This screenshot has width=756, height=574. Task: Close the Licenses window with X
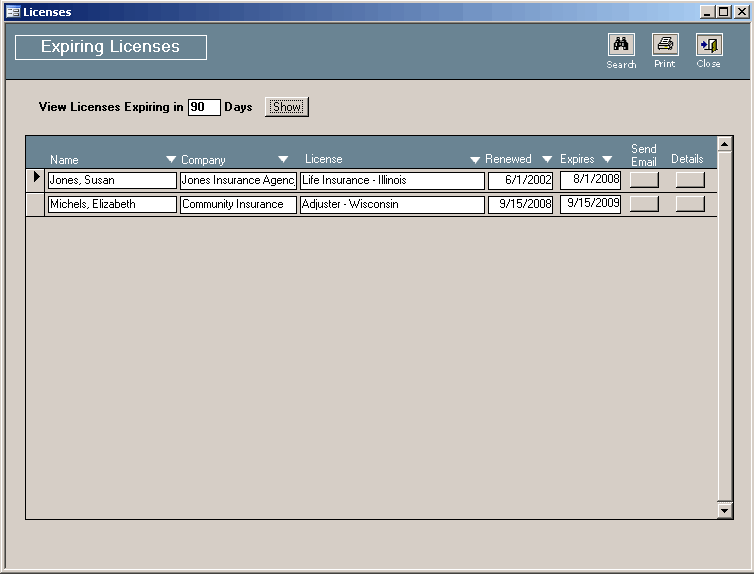point(741,12)
